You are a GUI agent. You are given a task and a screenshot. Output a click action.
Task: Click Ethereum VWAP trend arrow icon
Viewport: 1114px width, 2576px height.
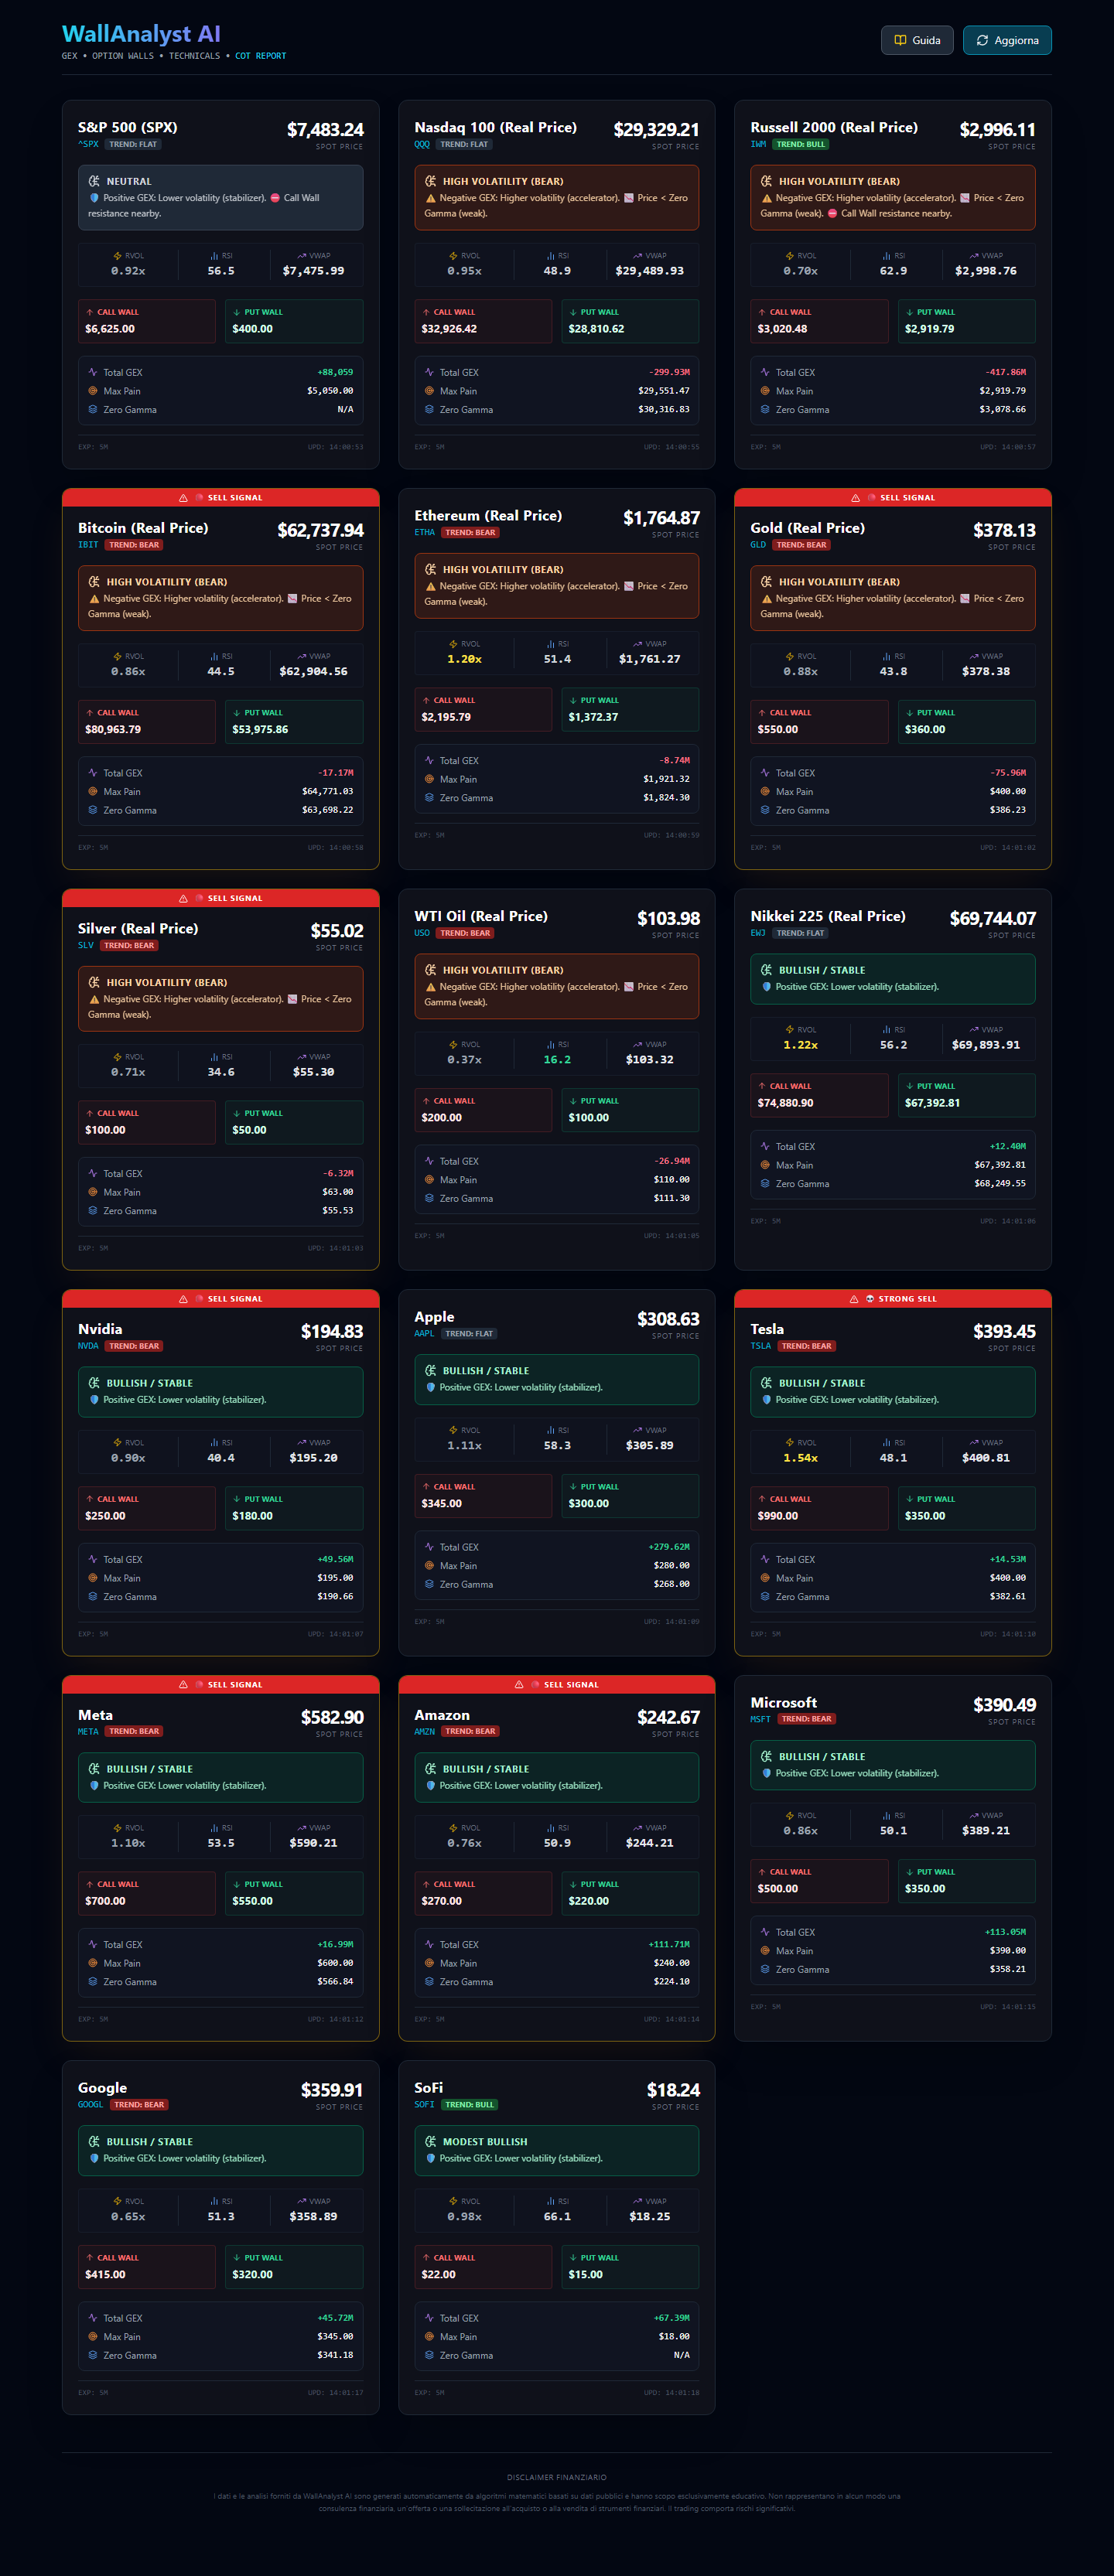638,644
